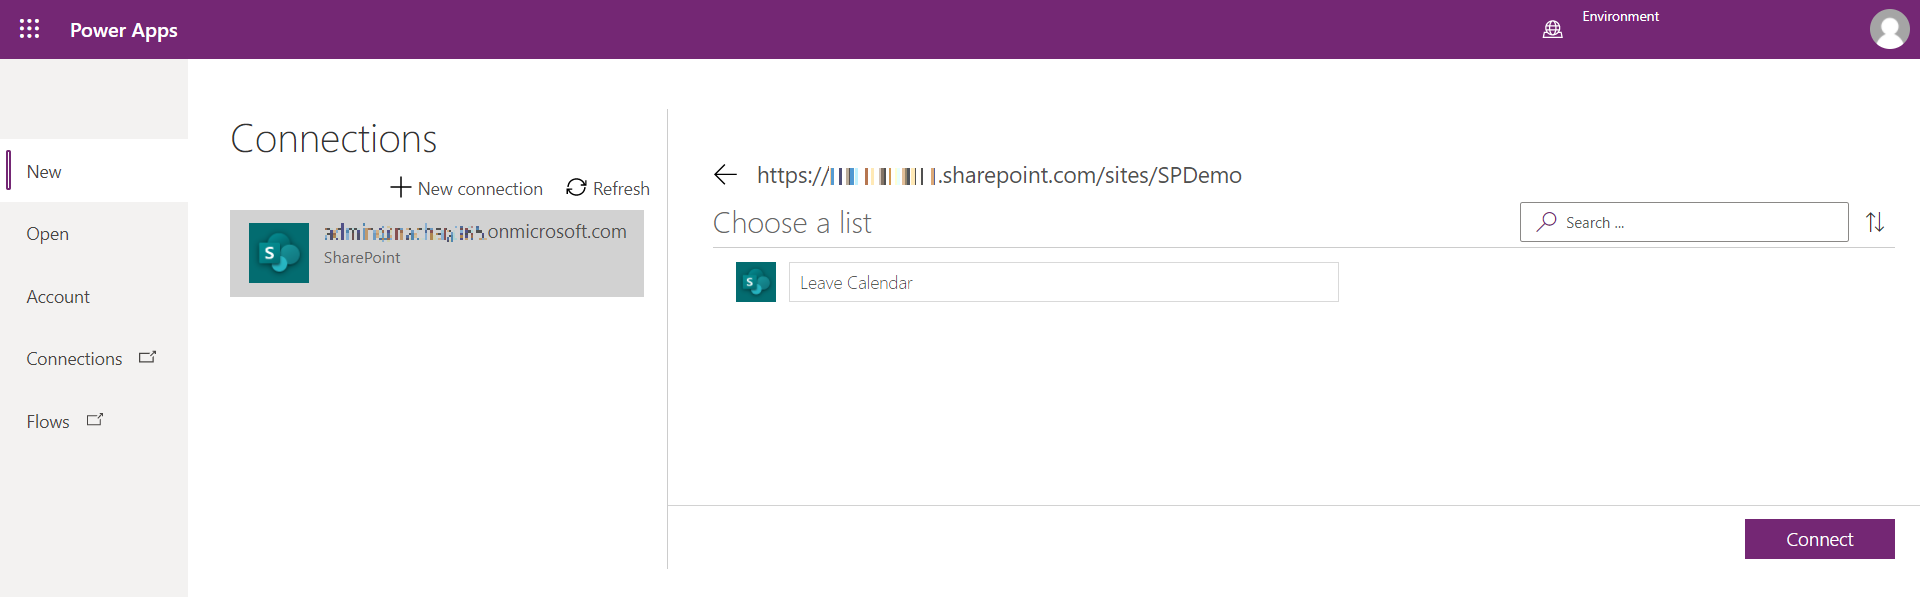Click the Environment globe icon
Viewport: 1920px width, 597px height.
pos(1552,29)
